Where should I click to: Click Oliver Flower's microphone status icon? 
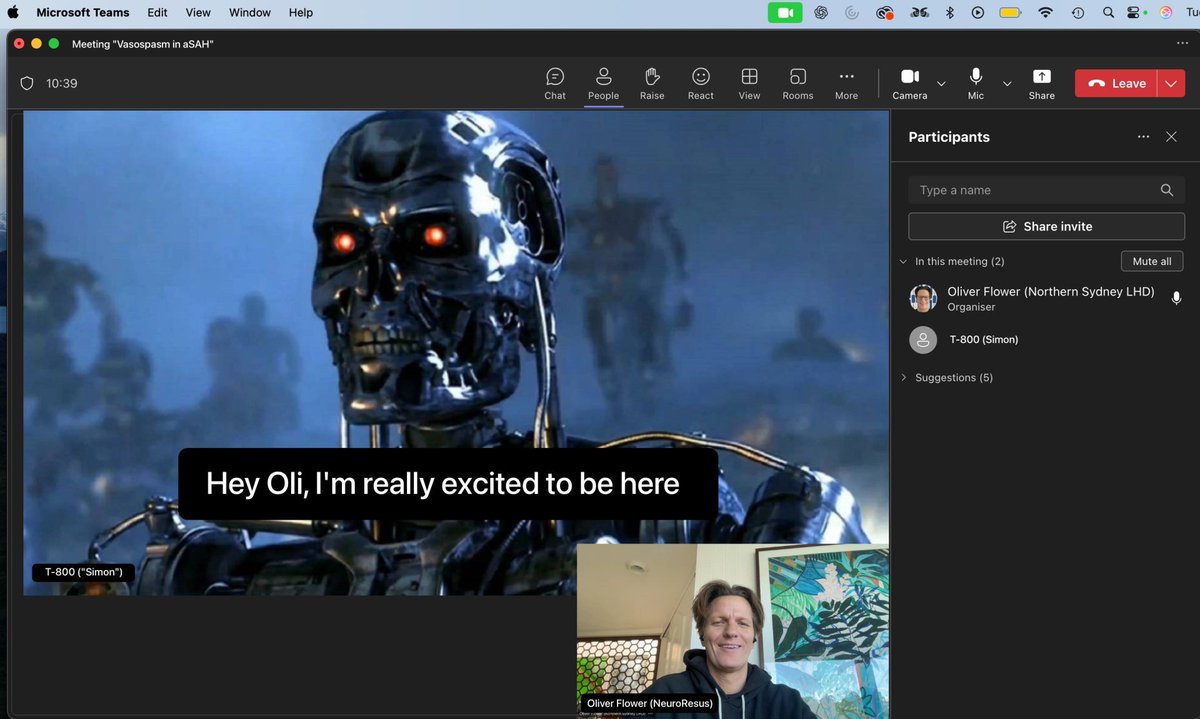click(x=1176, y=298)
